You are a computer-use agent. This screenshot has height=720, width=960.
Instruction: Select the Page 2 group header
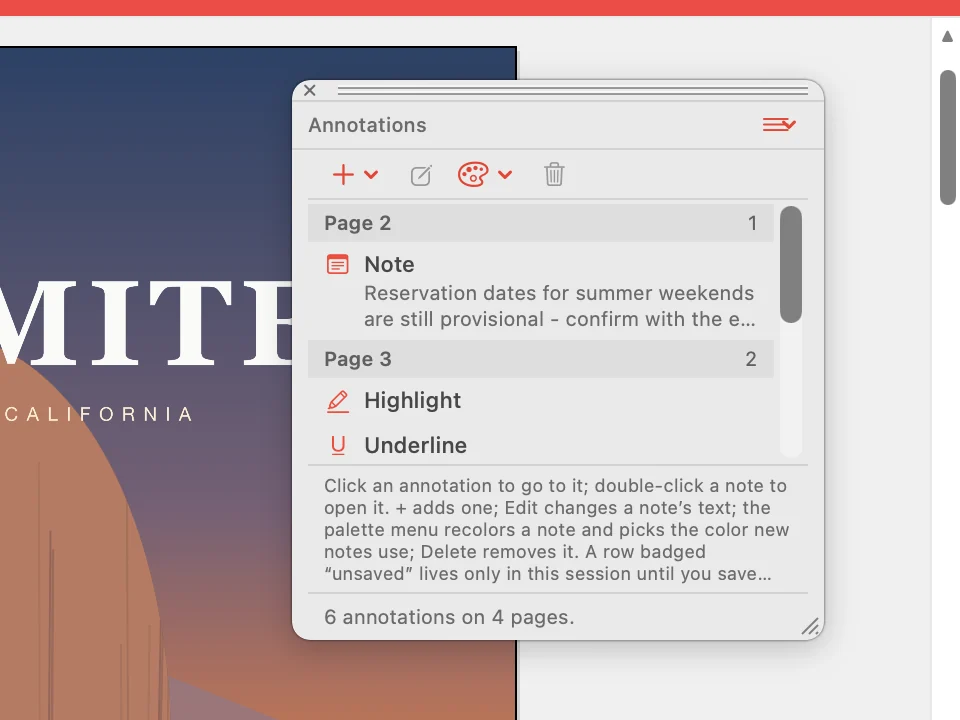541,223
